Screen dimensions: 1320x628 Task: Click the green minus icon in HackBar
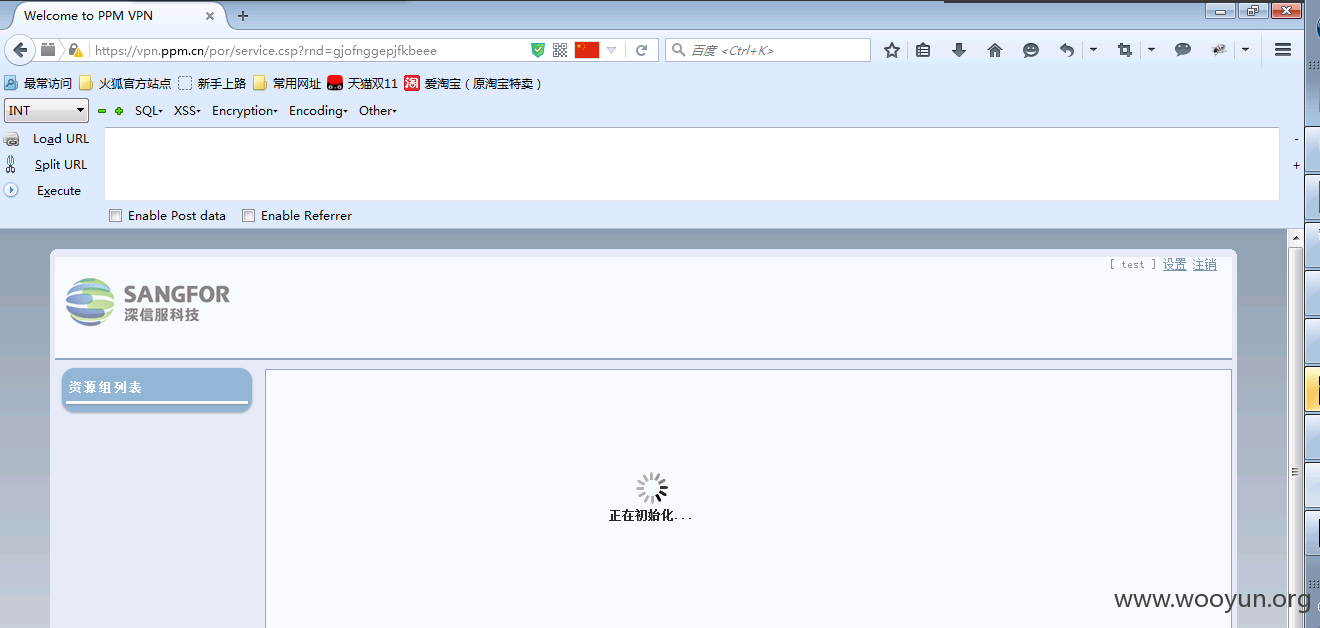pos(102,111)
